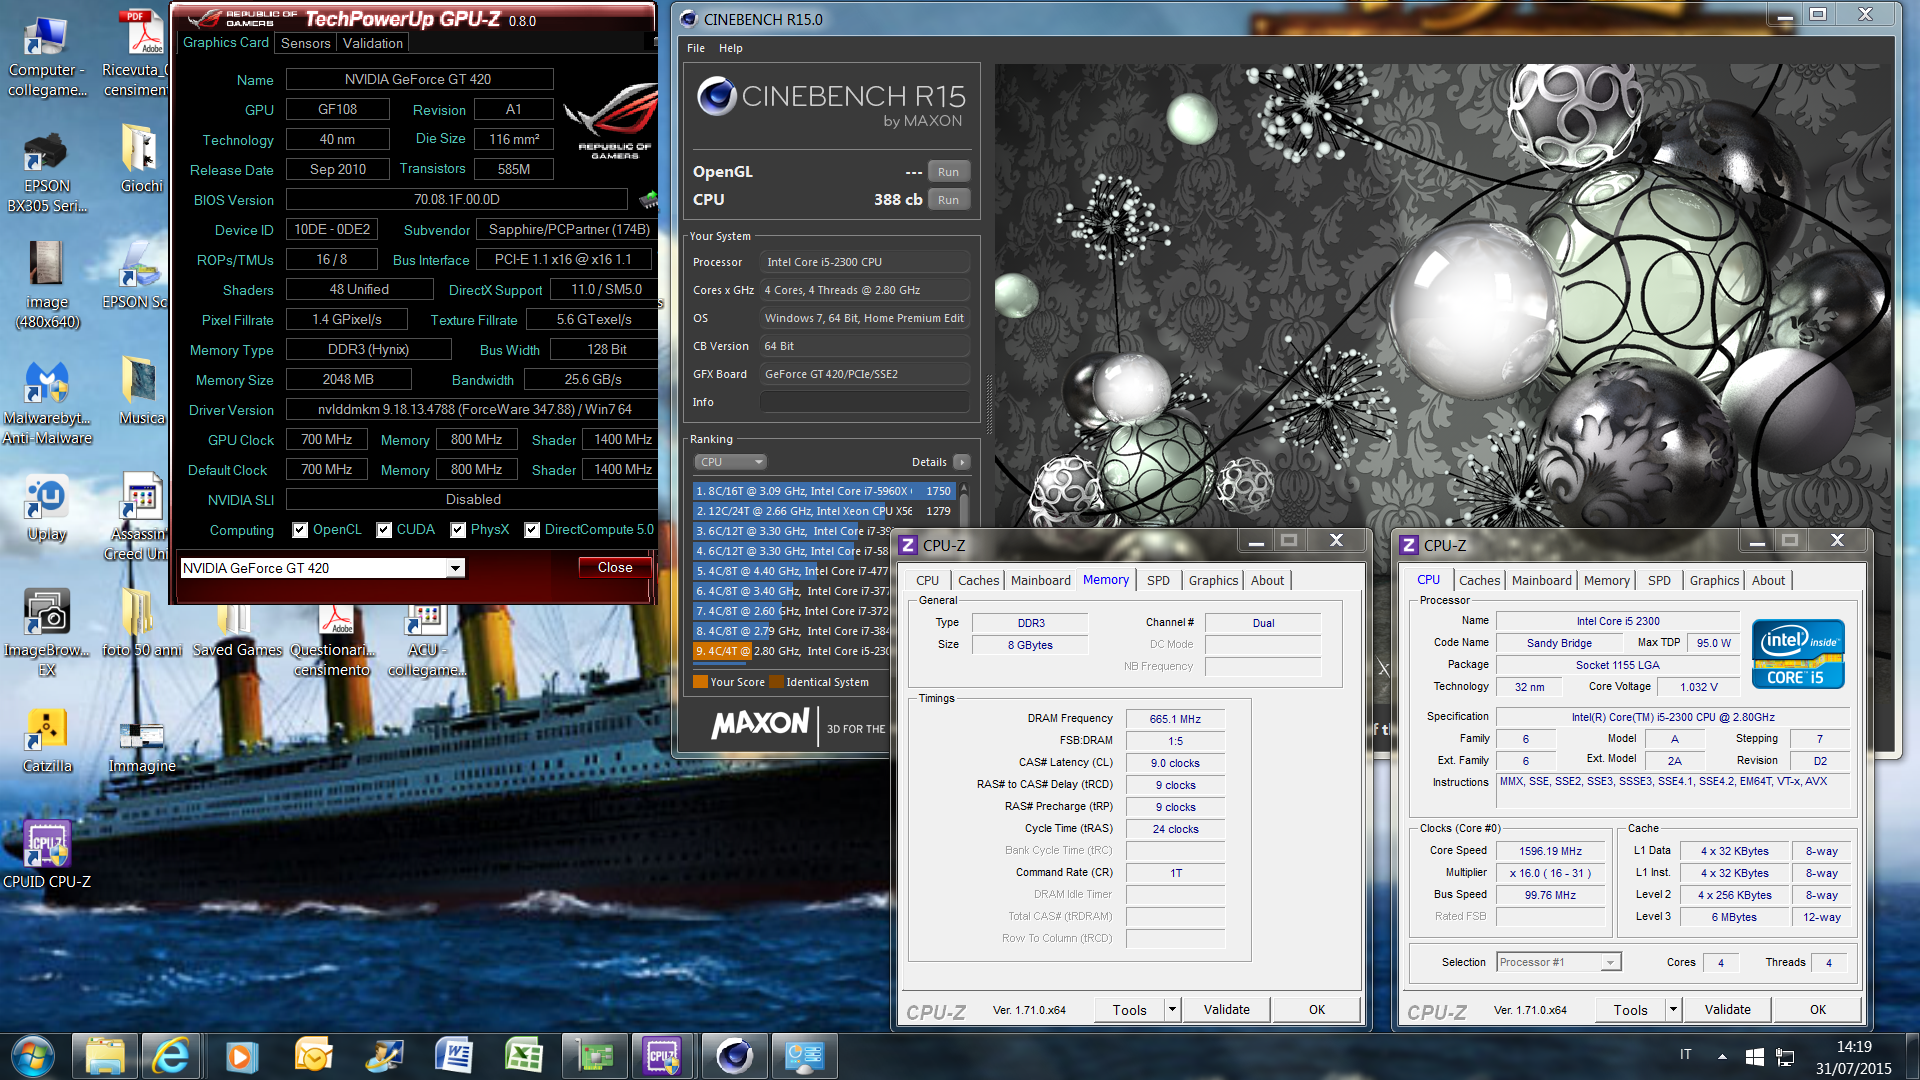The image size is (1920, 1080).
Task: Open Questionario censimento PDF icon
Action: click(334, 641)
